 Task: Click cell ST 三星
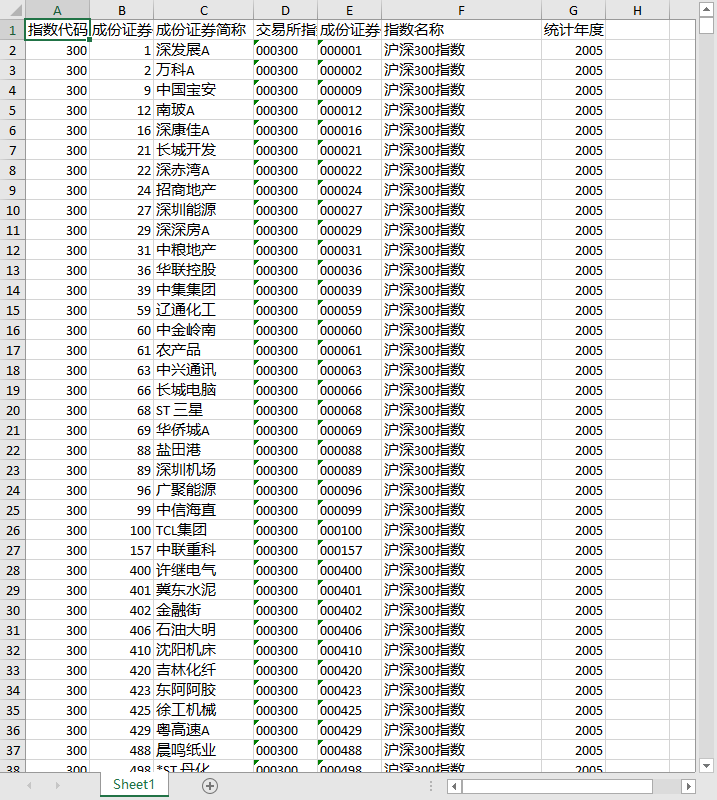tap(203, 410)
